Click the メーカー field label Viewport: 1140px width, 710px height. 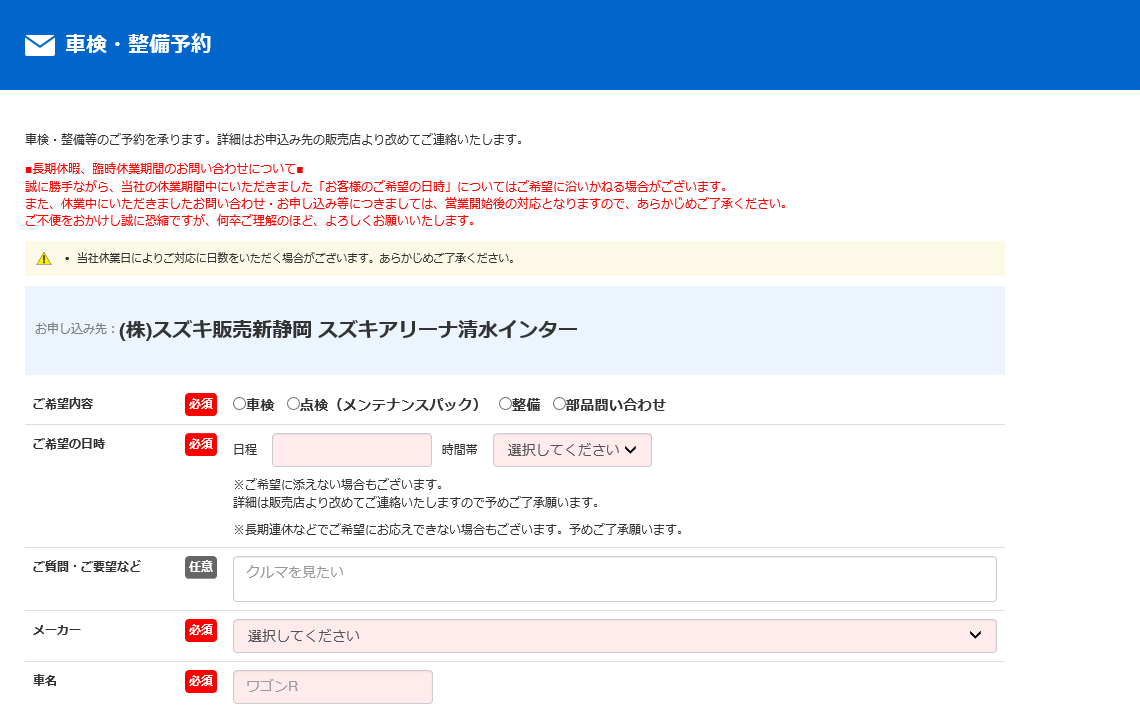coord(57,630)
